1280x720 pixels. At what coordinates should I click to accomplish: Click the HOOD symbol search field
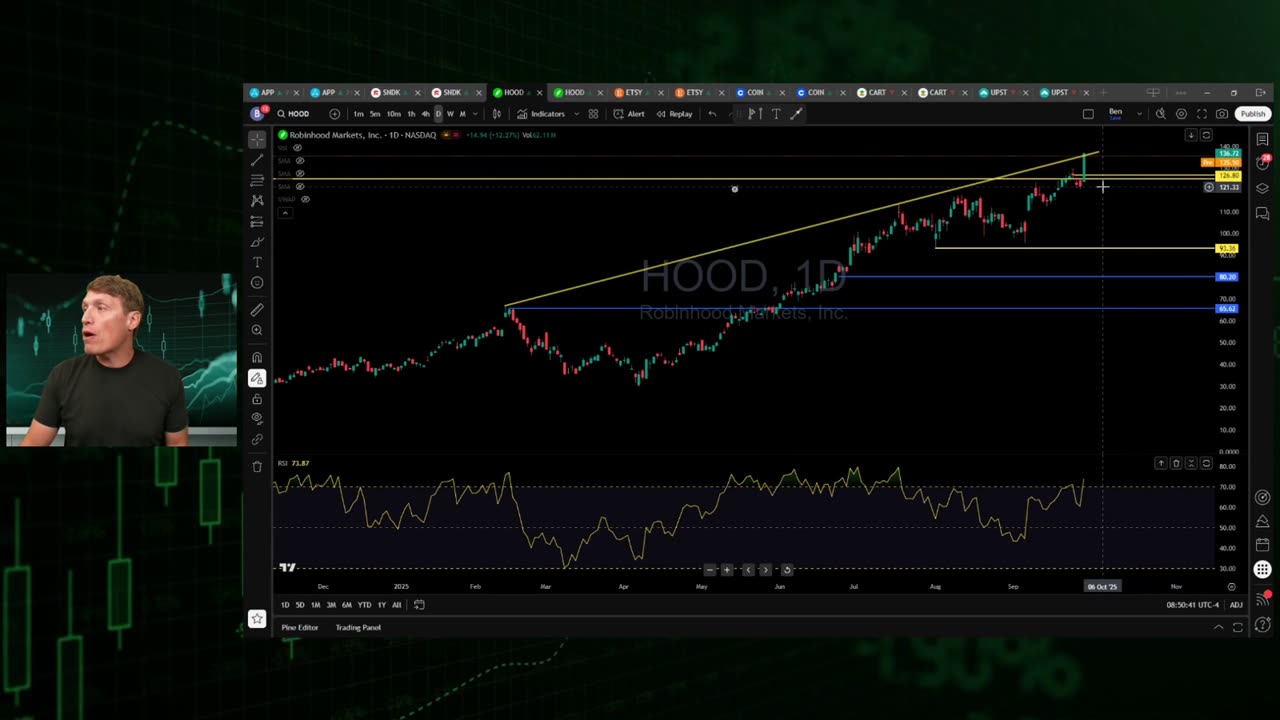coord(298,114)
